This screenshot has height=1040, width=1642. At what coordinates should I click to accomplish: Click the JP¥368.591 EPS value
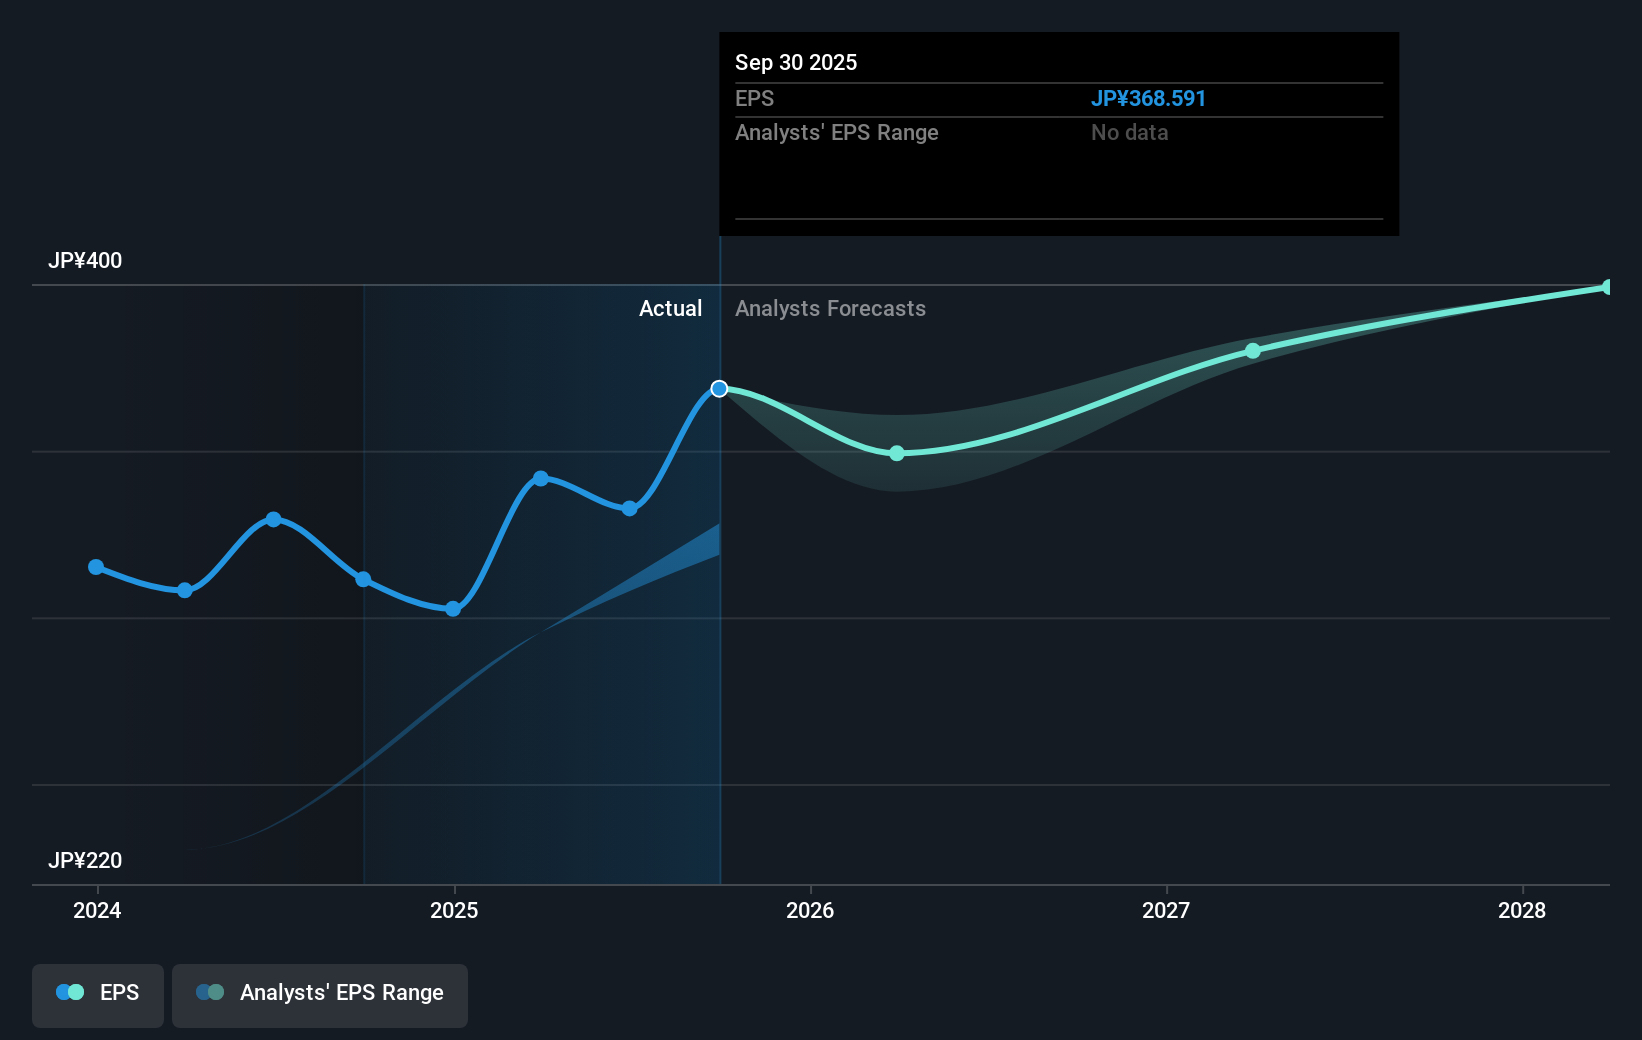tap(1148, 98)
